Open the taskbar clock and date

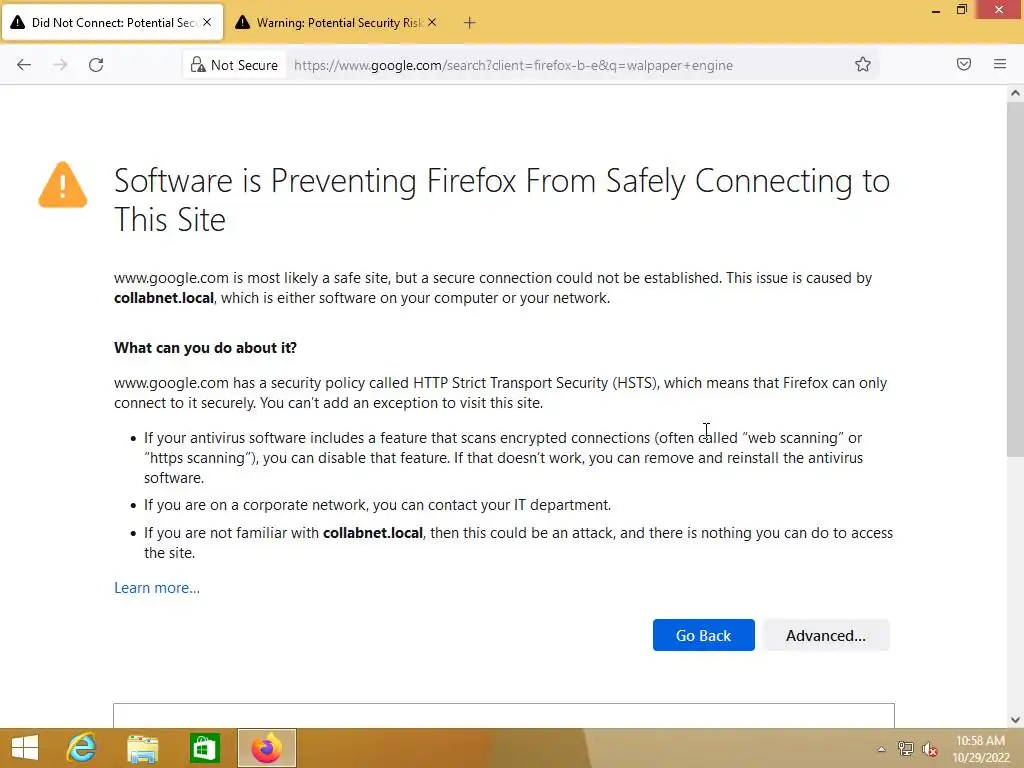point(981,748)
